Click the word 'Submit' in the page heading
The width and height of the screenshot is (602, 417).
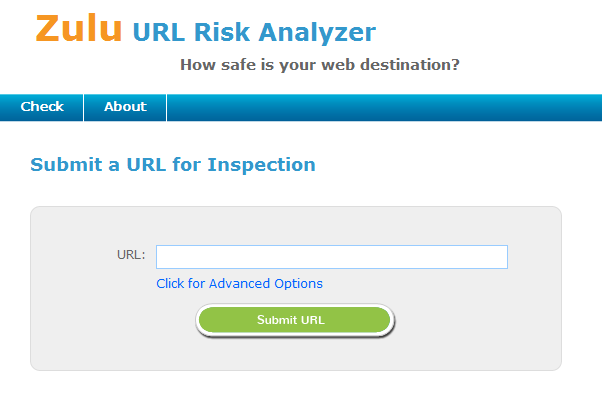click(x=64, y=164)
